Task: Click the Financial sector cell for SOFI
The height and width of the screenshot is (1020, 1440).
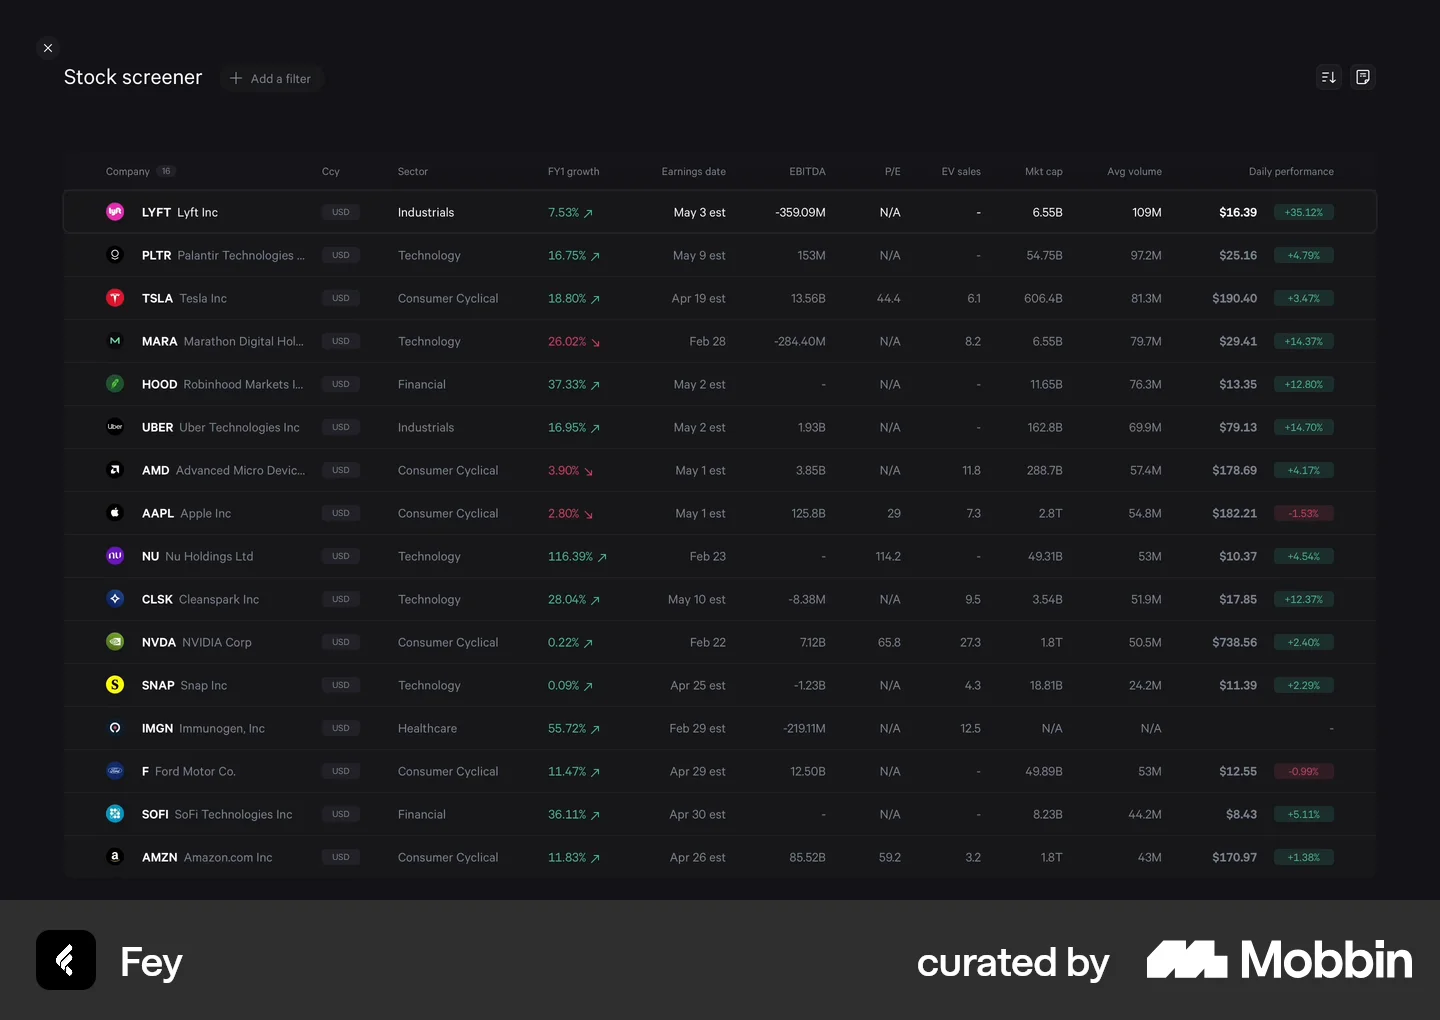Action: pos(422,814)
